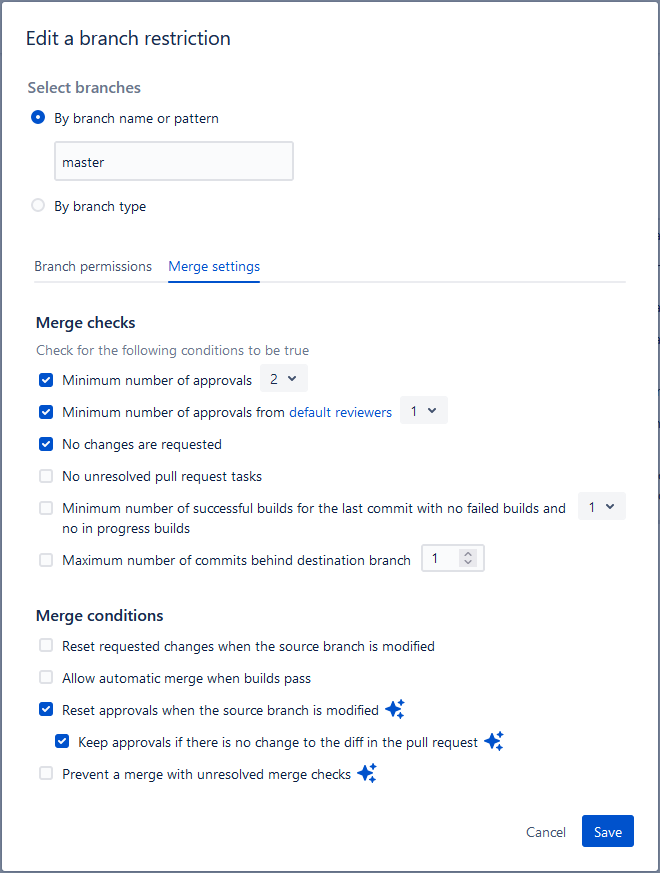The height and width of the screenshot is (873, 660).
Task: Uncheck Minimum number of approvals
Action: (45, 380)
